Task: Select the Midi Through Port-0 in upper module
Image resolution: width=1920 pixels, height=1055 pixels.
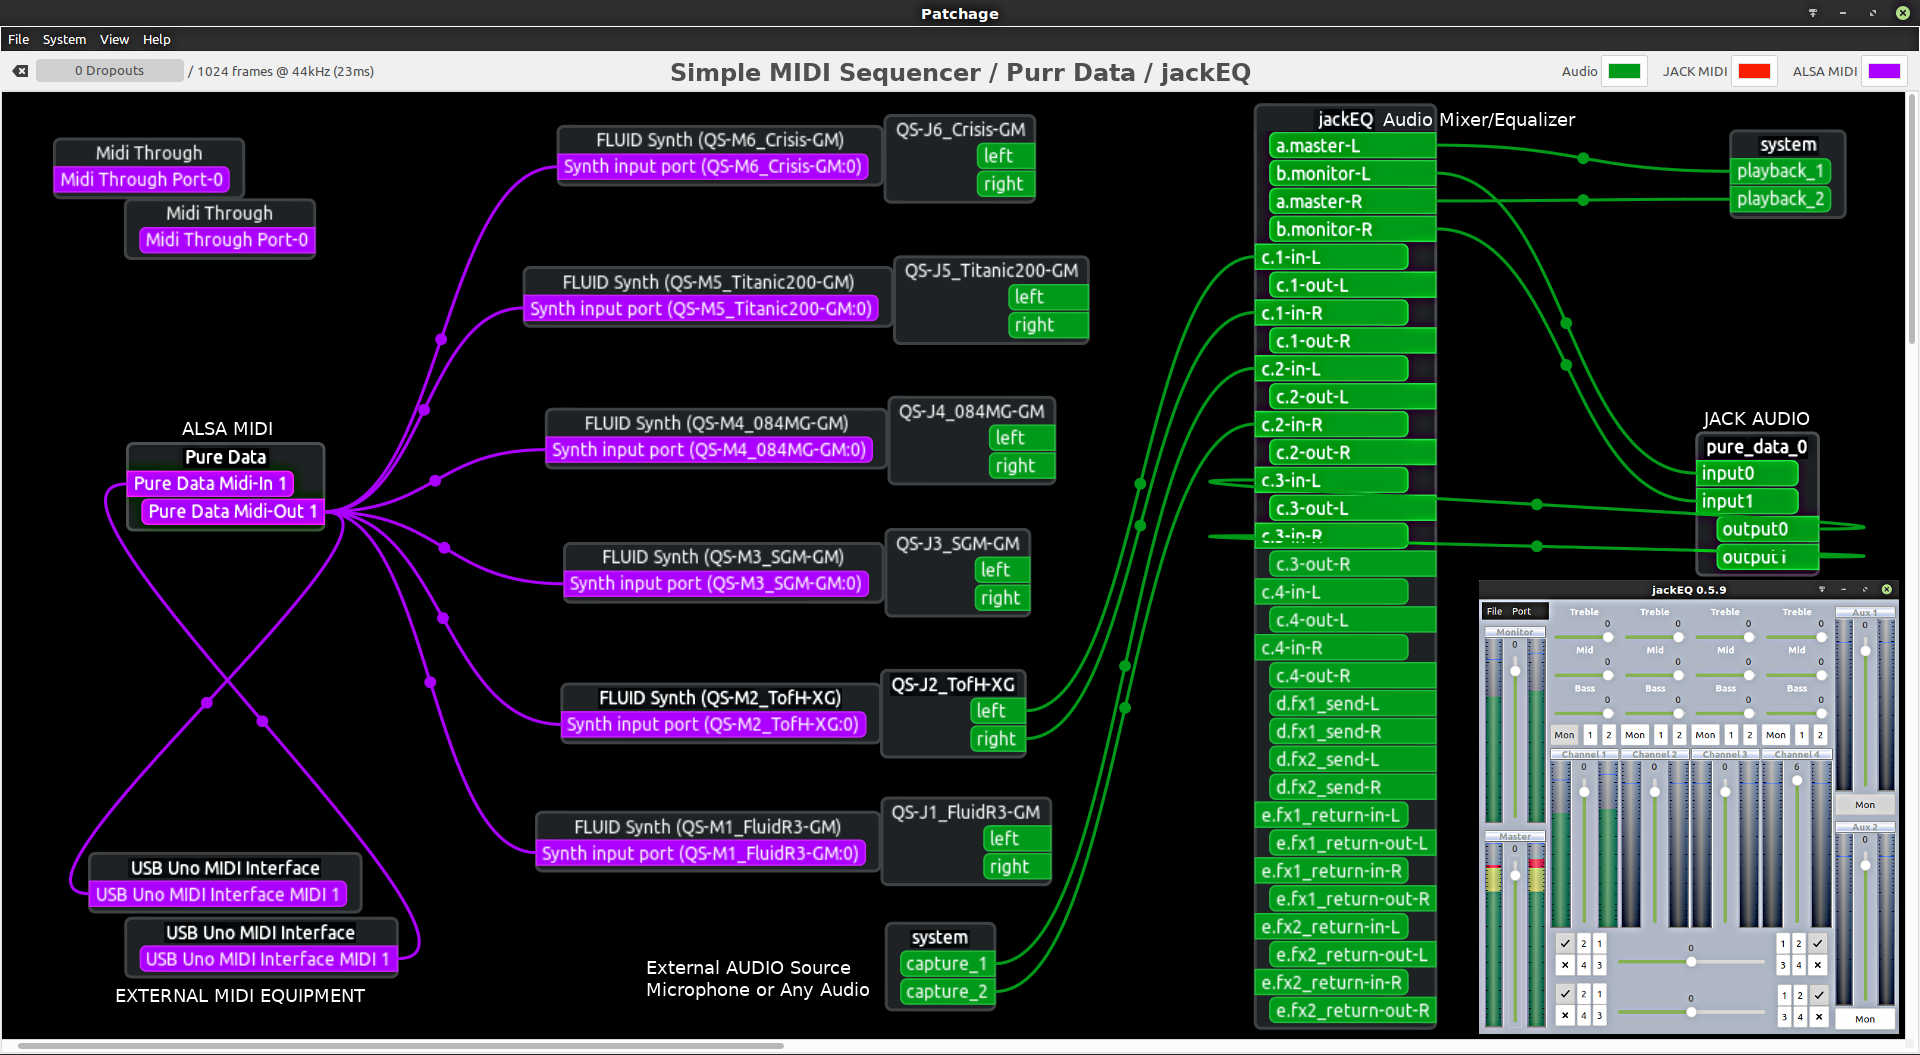Action: coord(142,180)
